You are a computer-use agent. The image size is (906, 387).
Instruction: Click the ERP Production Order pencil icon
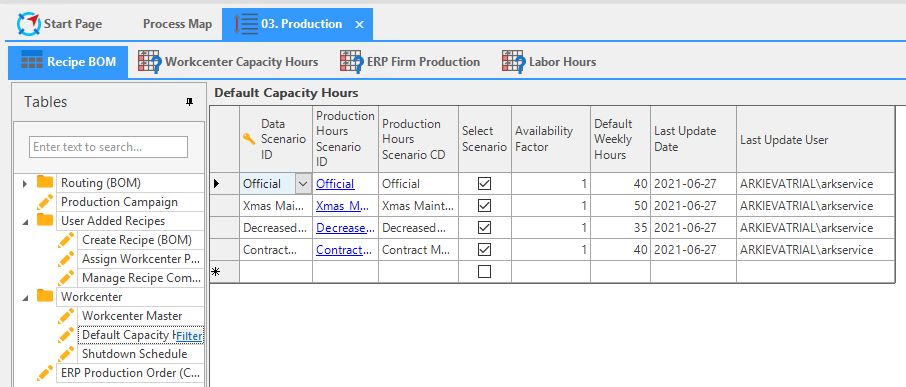pos(45,373)
